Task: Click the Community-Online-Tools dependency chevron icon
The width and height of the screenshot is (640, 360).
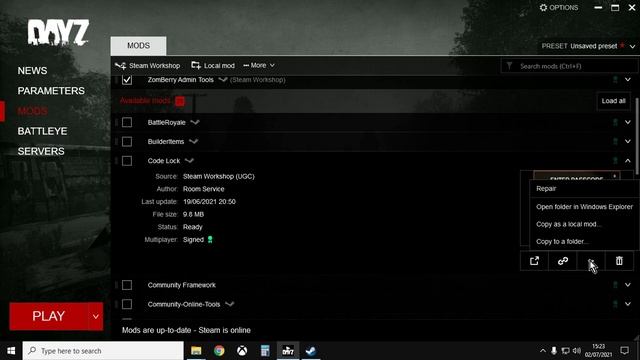Action: [x=229, y=304]
